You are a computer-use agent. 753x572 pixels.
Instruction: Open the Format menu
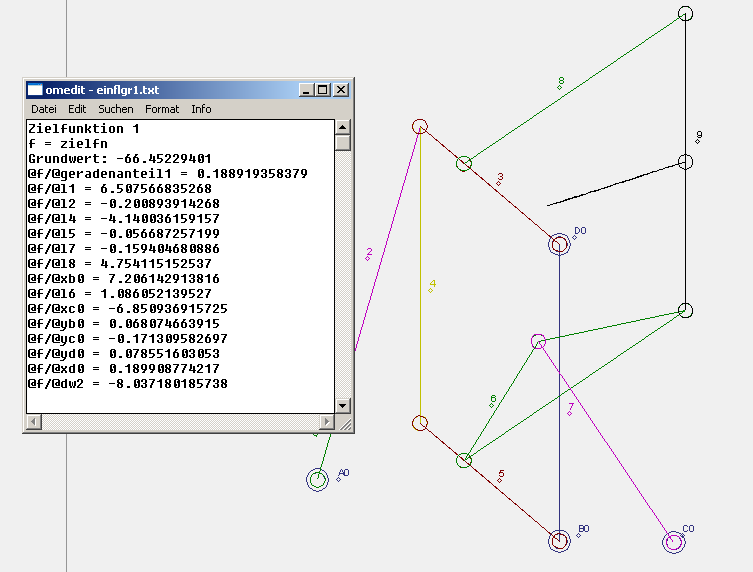pos(162,109)
